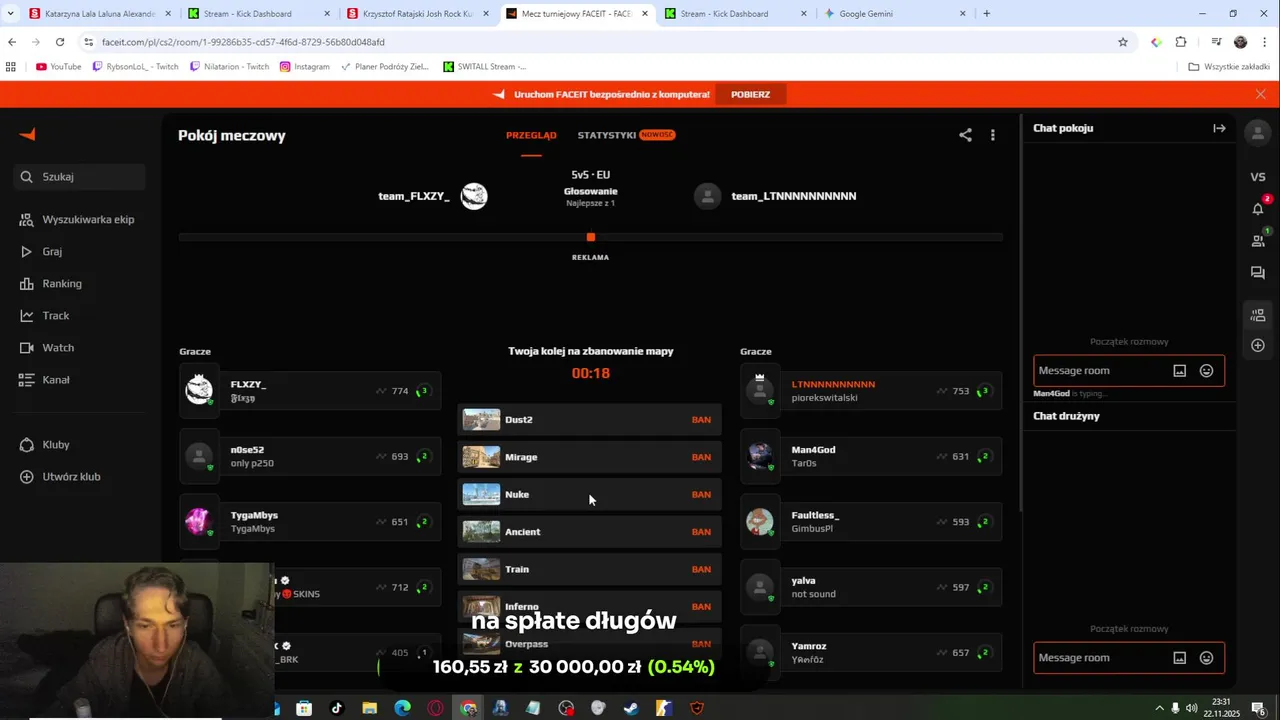1280x720 pixels.
Task: Open the friends list icon with badge 1
Action: click(x=1258, y=240)
